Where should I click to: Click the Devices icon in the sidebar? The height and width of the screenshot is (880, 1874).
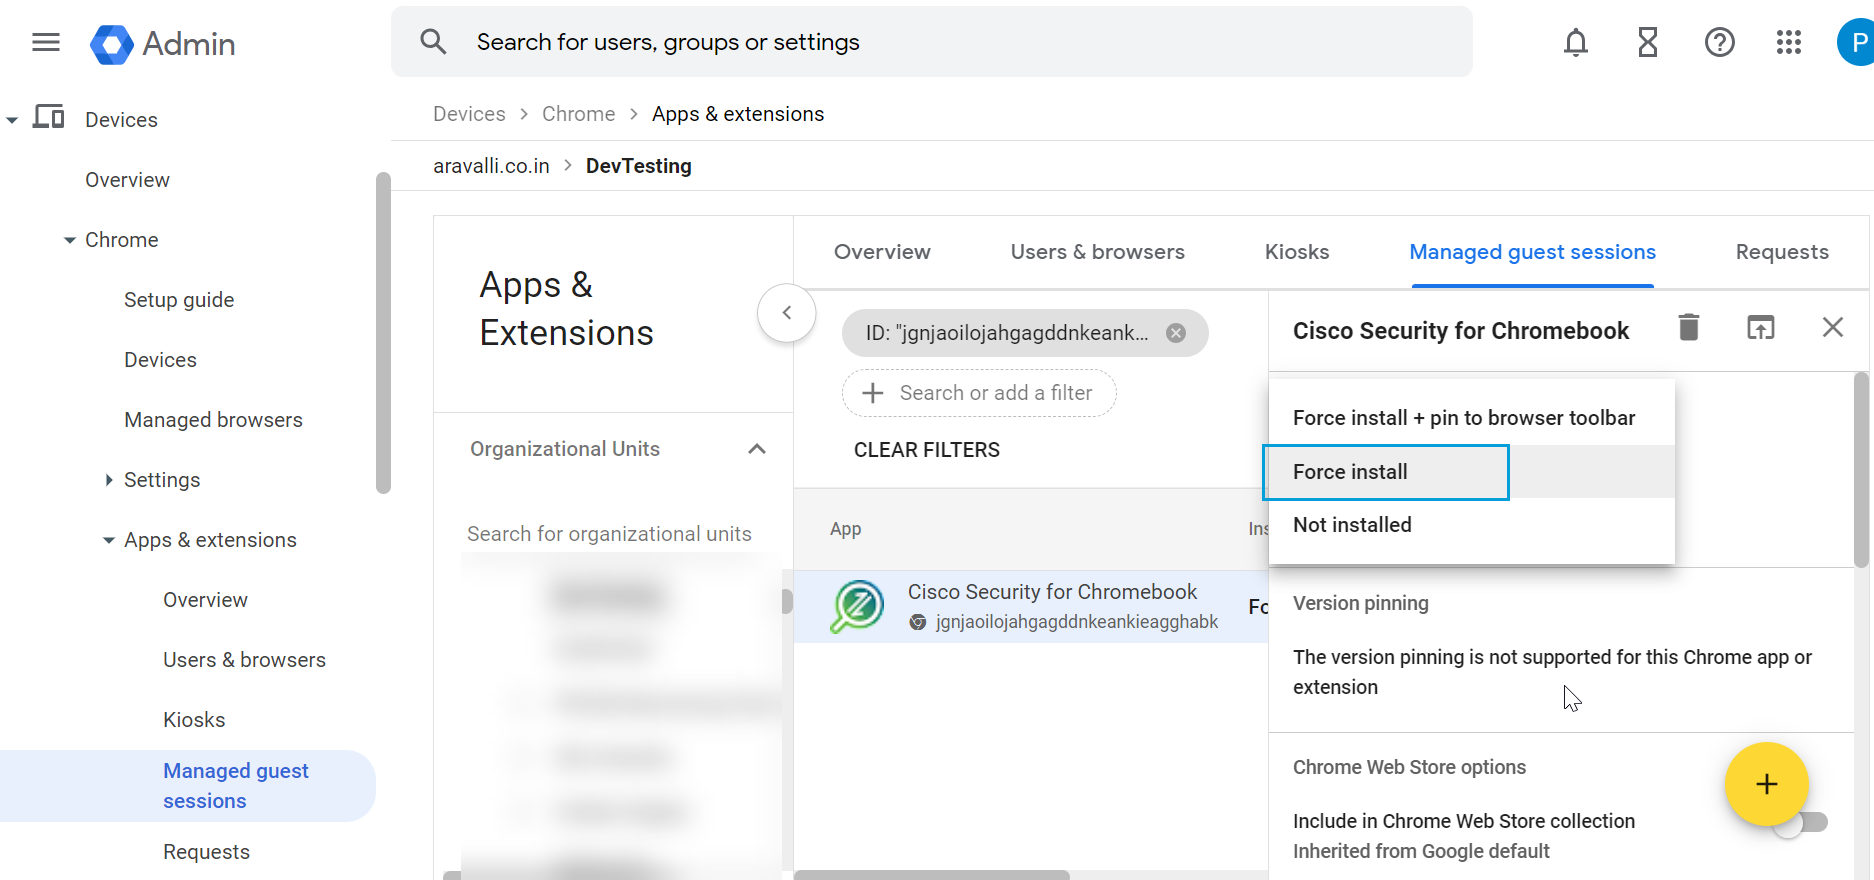[x=48, y=118]
